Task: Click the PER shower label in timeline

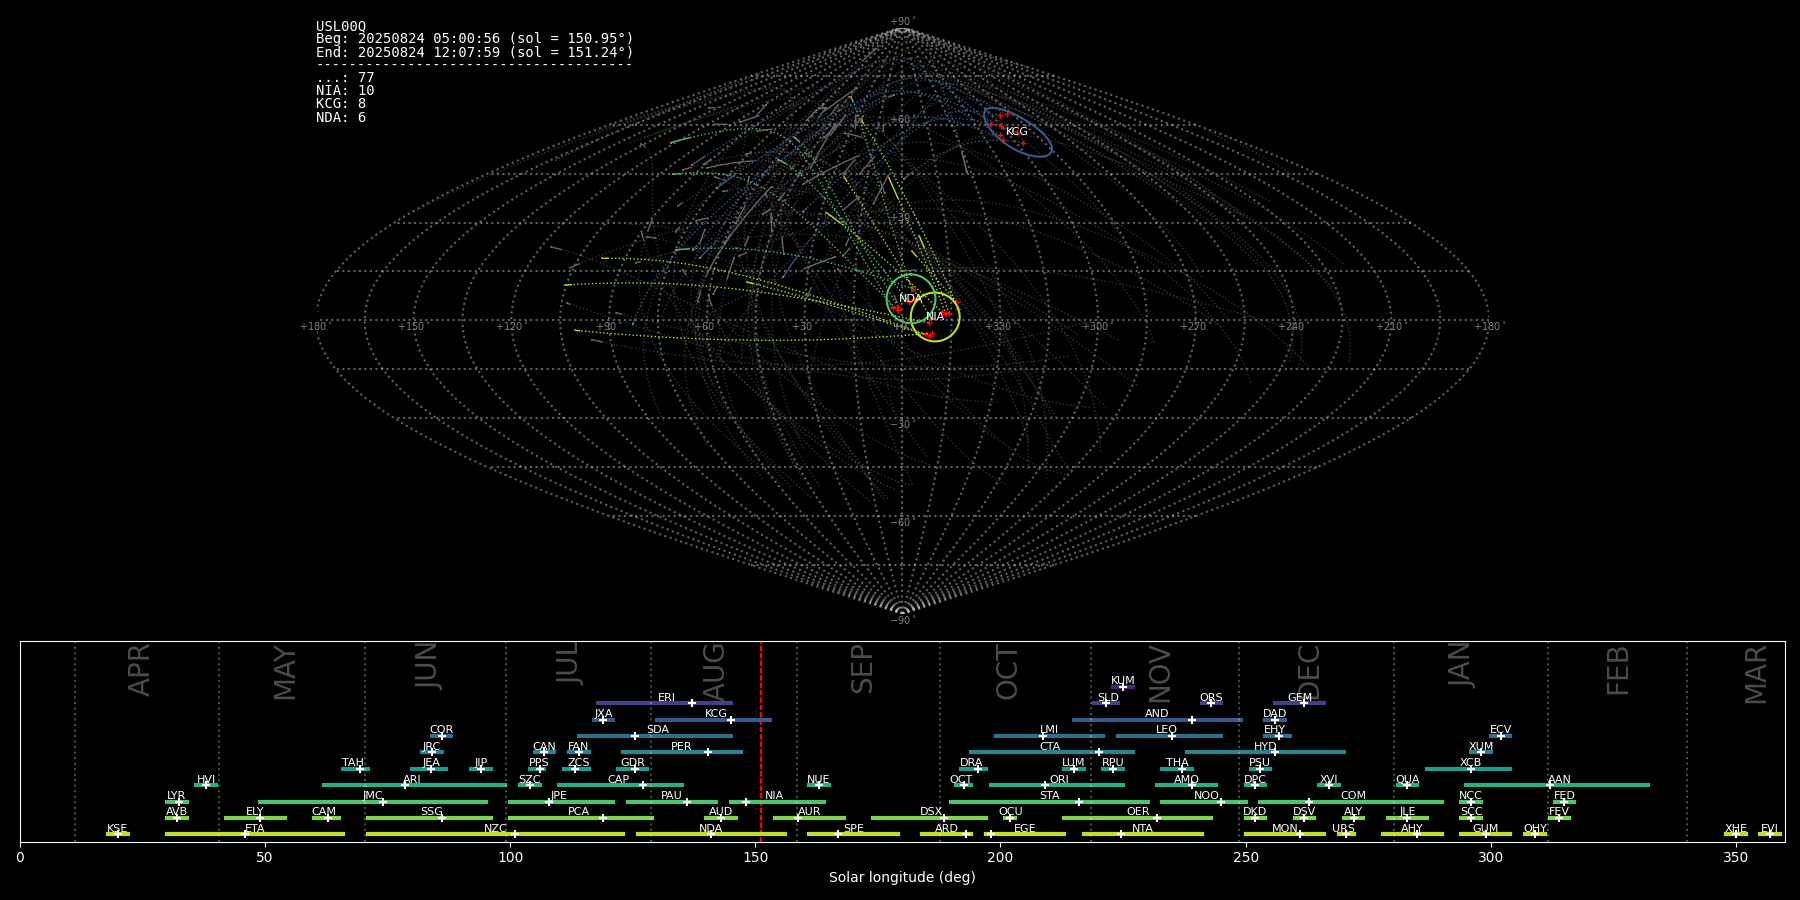Action: tap(681, 747)
